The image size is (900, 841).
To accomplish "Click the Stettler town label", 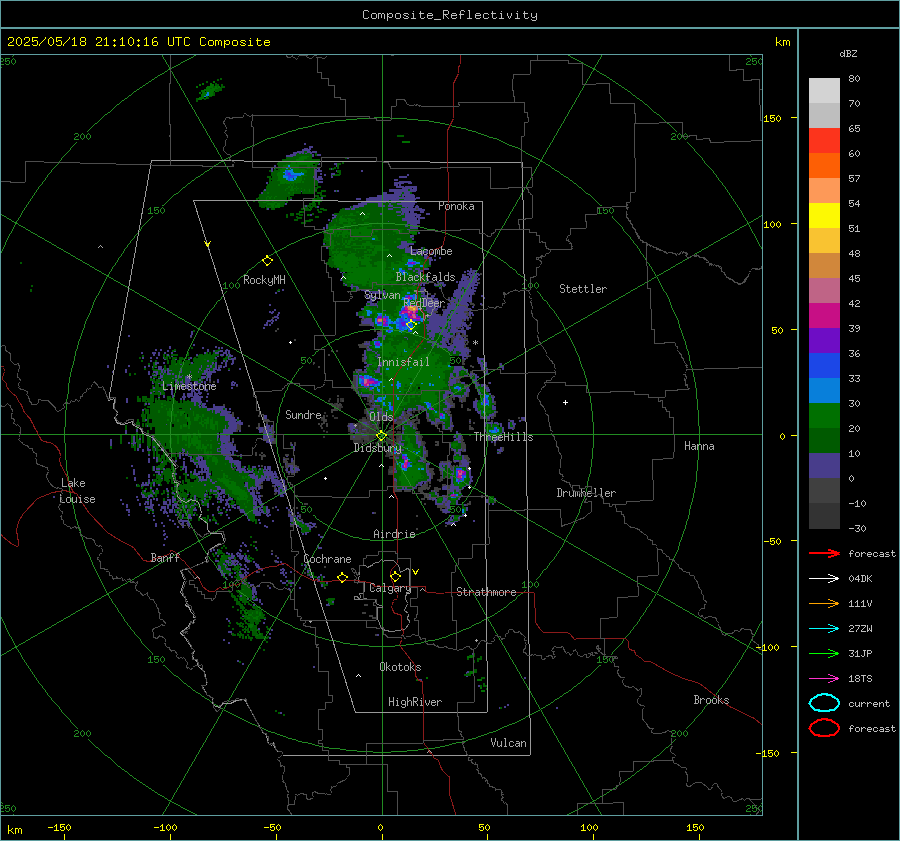I will 583,289.
